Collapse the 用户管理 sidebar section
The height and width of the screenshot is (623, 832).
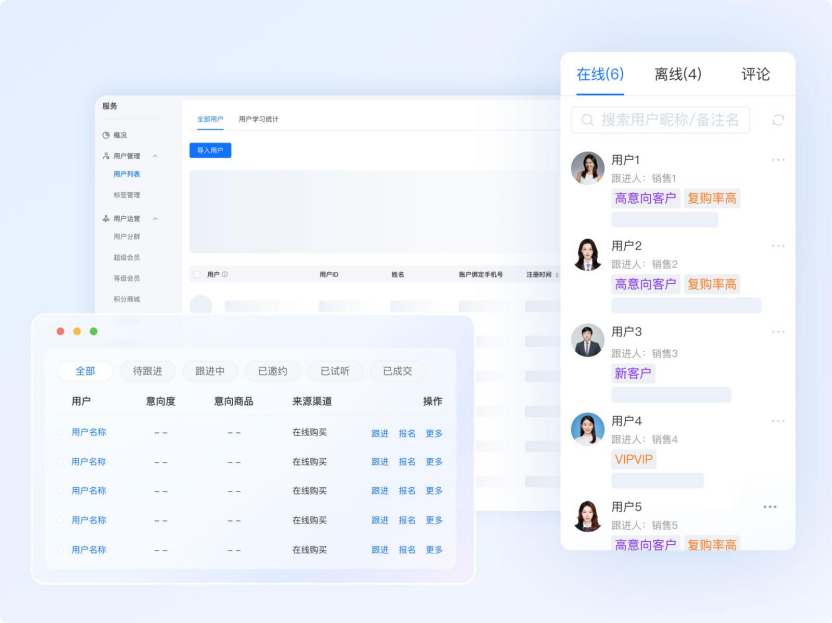[x=156, y=155]
